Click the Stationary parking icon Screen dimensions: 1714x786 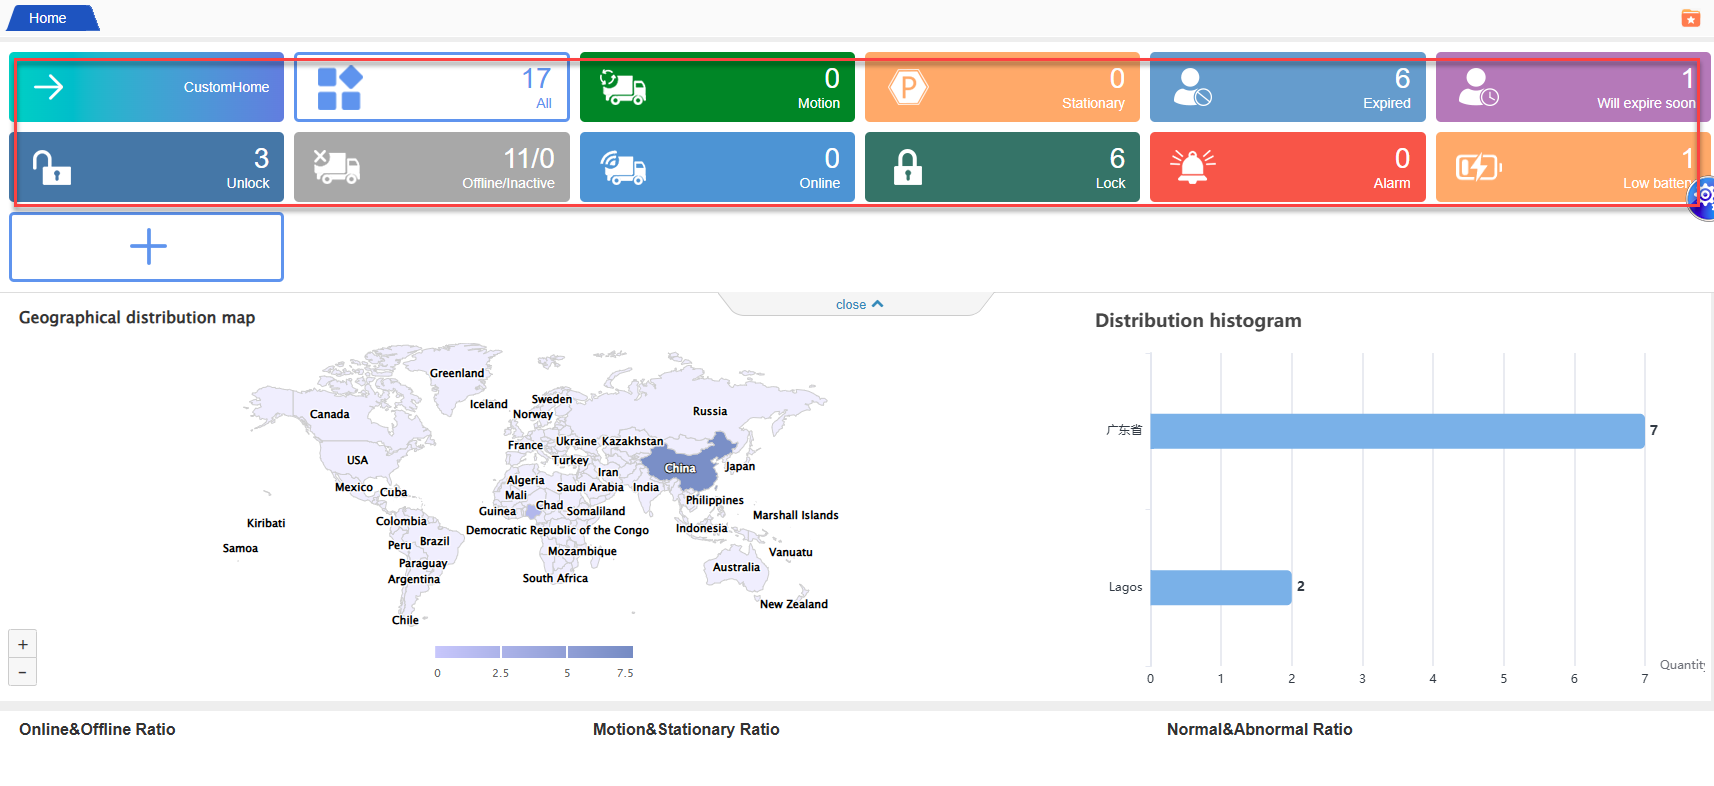[908, 88]
